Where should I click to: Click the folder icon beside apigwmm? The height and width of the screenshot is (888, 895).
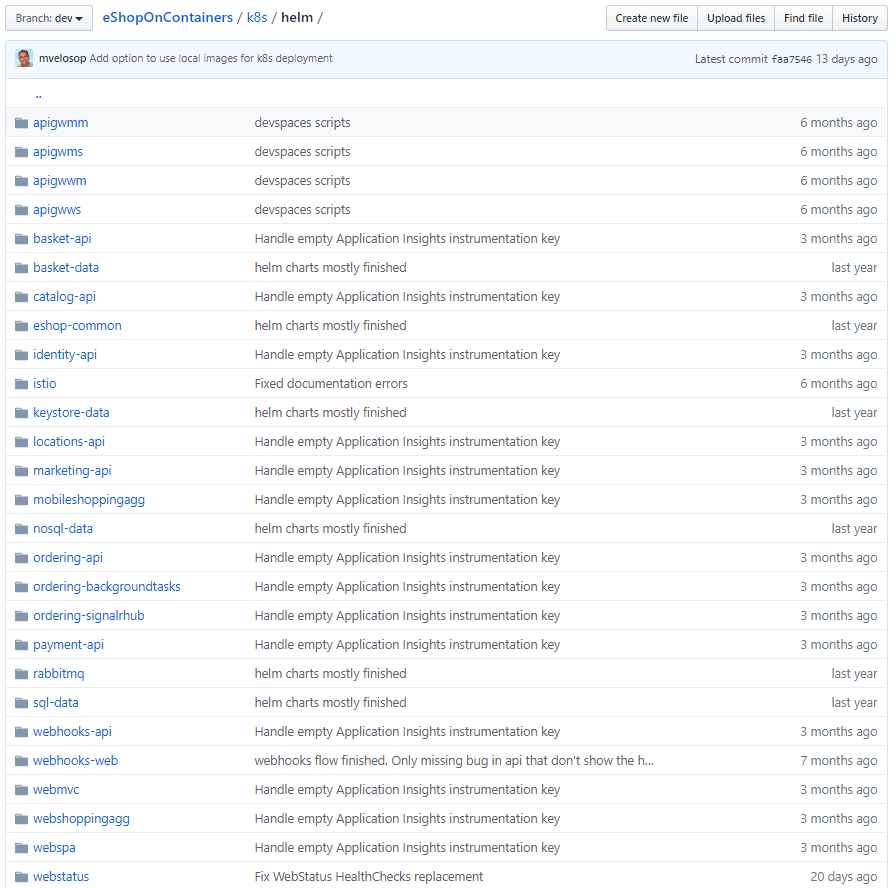point(20,122)
